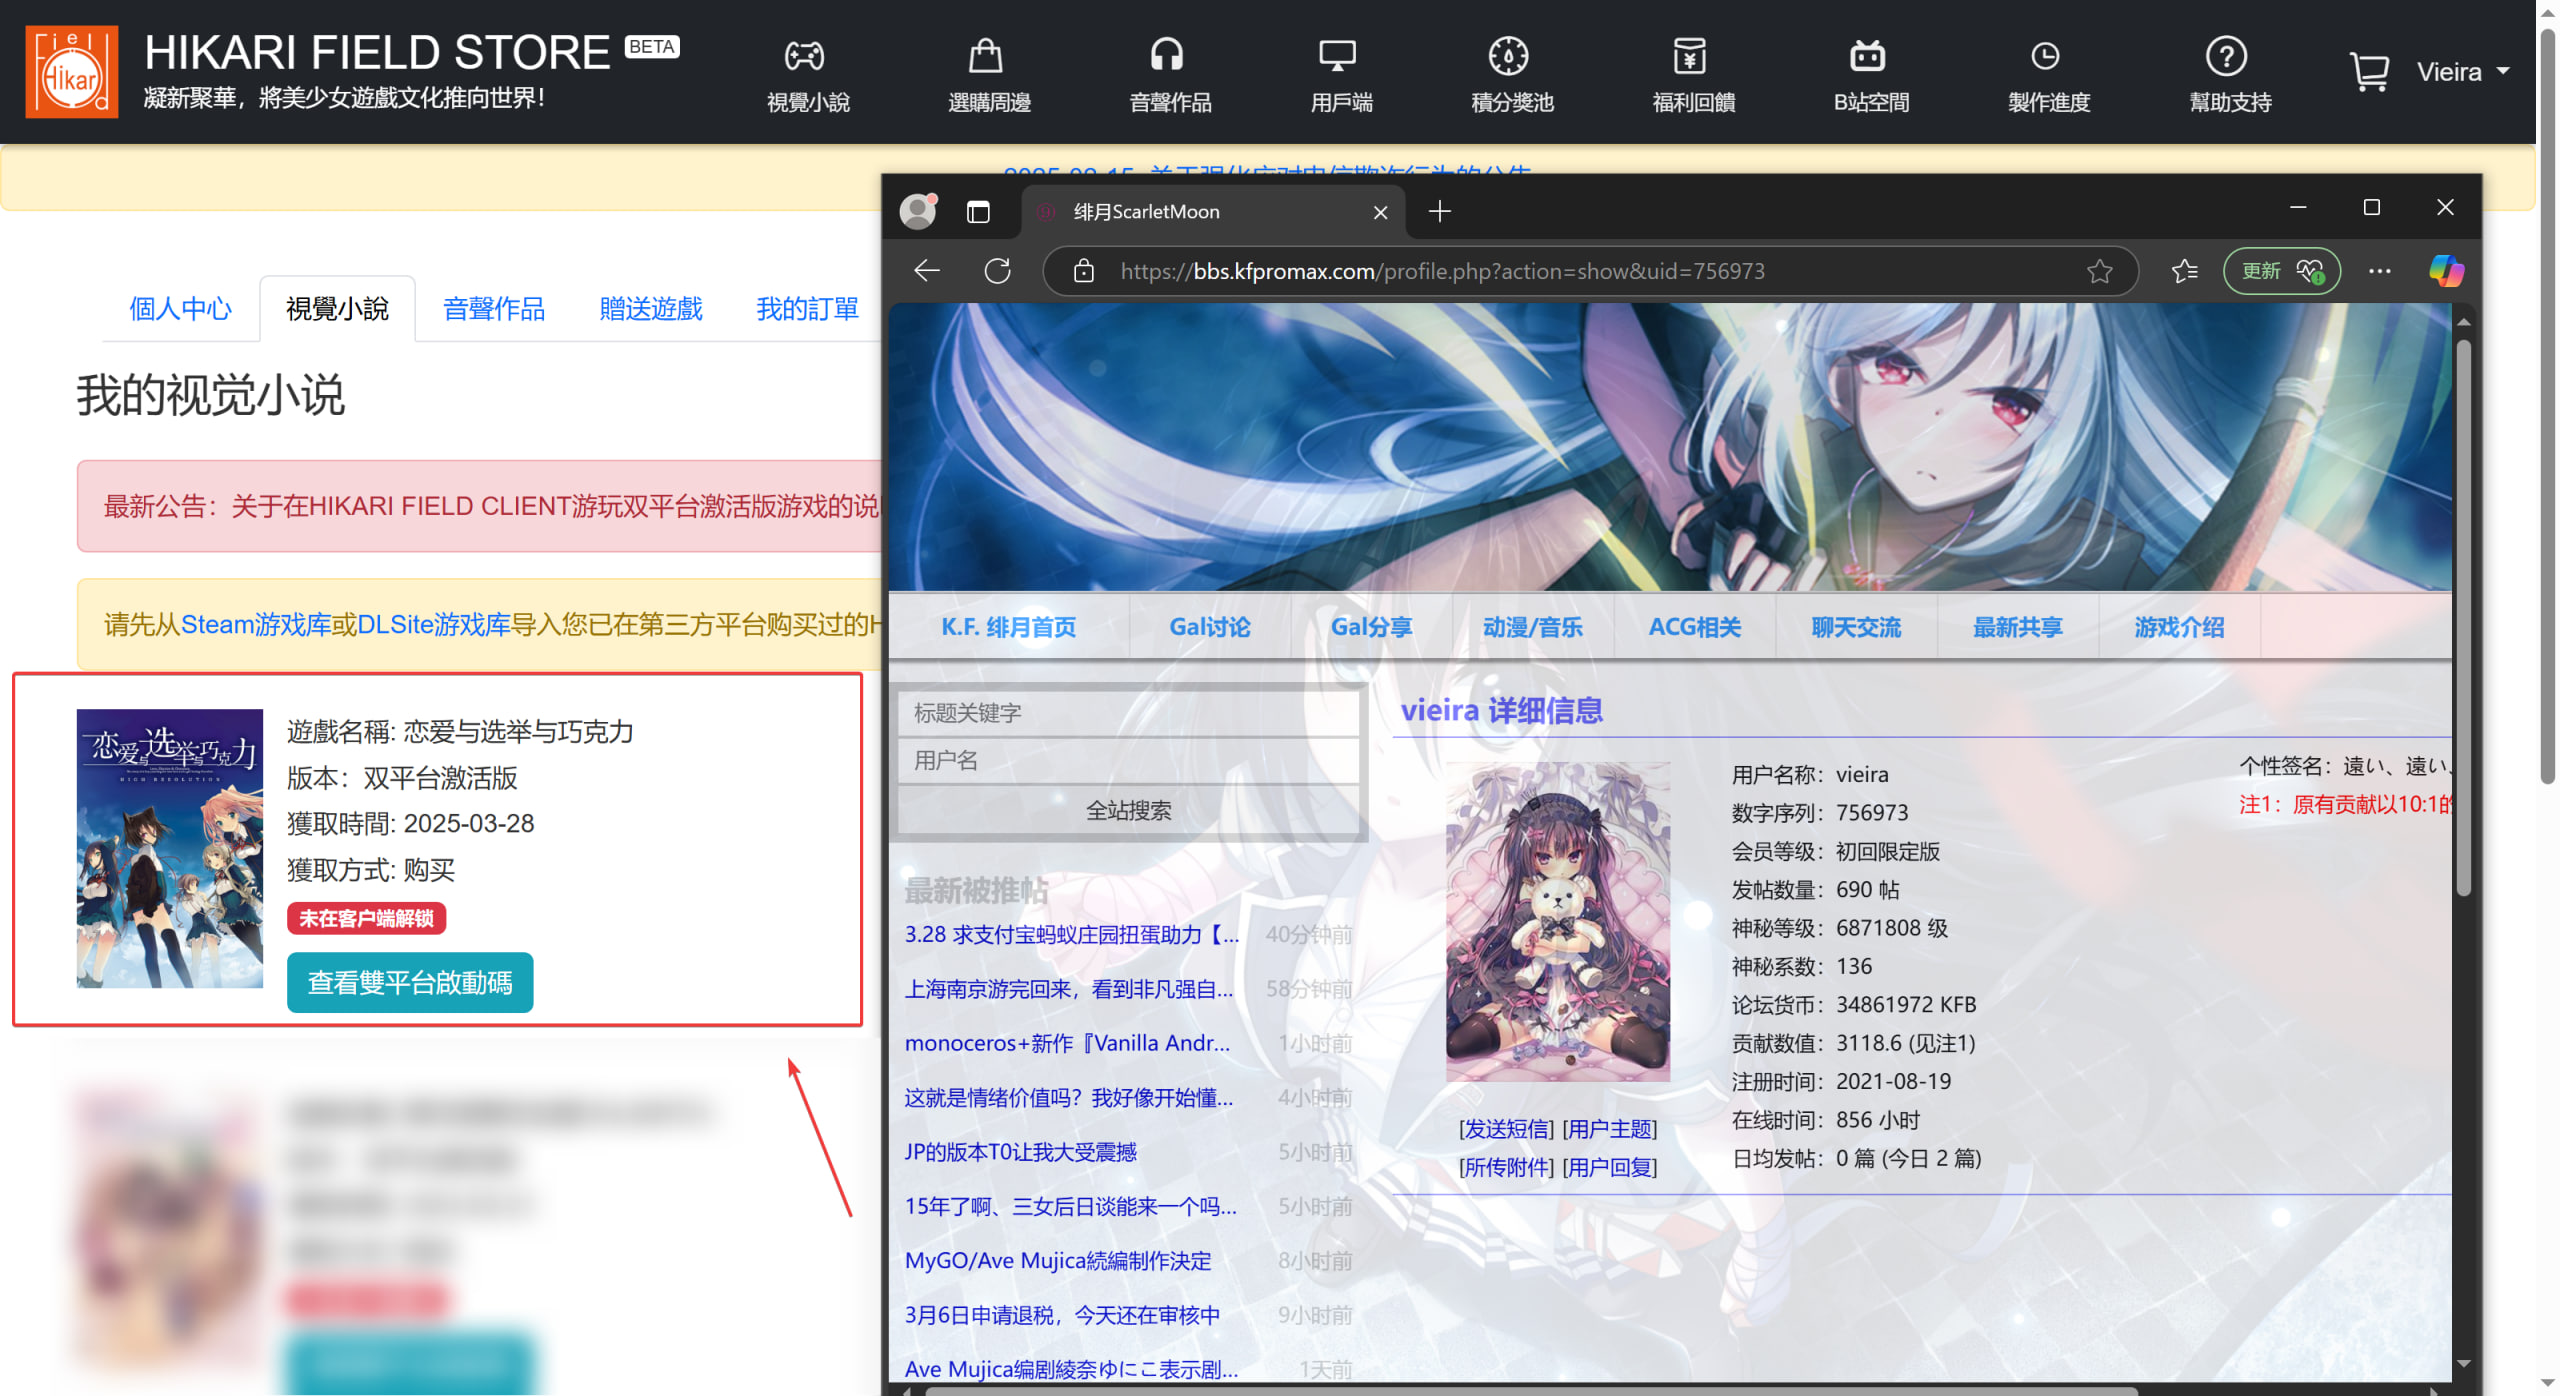Open the browser profile avatar
The image size is (2560, 1396).
coord(917,212)
